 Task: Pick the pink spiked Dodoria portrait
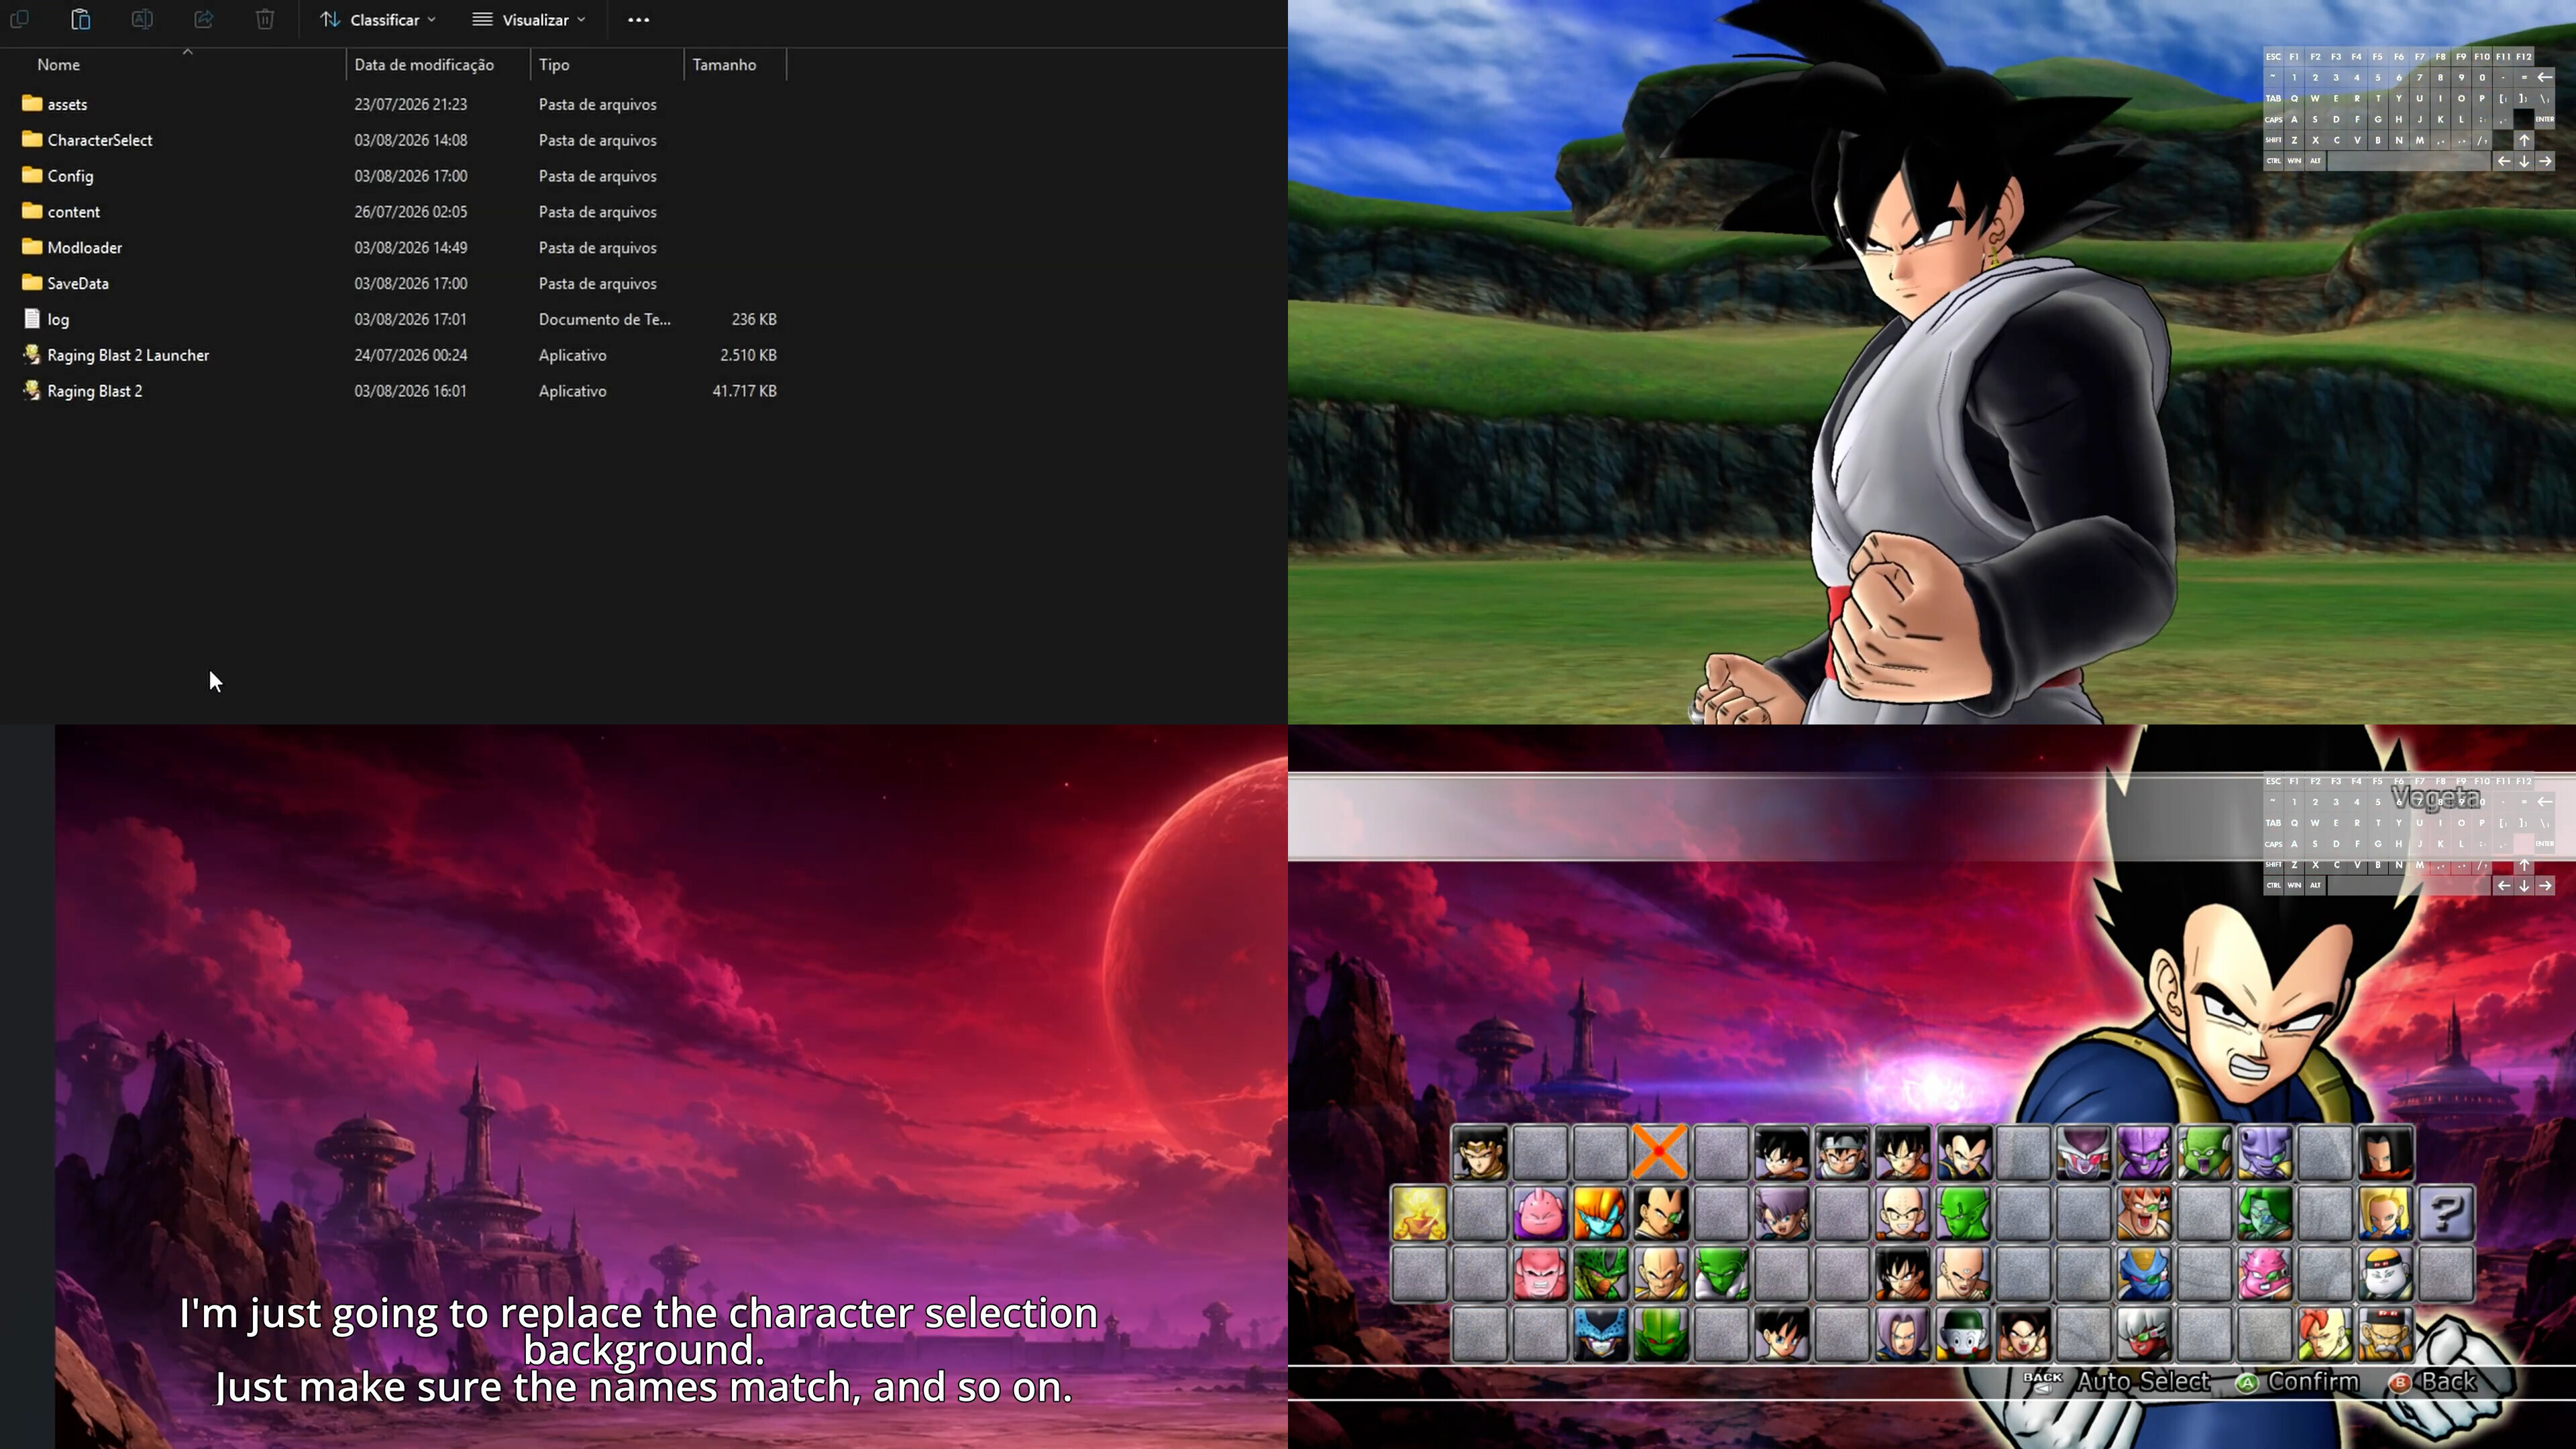point(2265,1274)
